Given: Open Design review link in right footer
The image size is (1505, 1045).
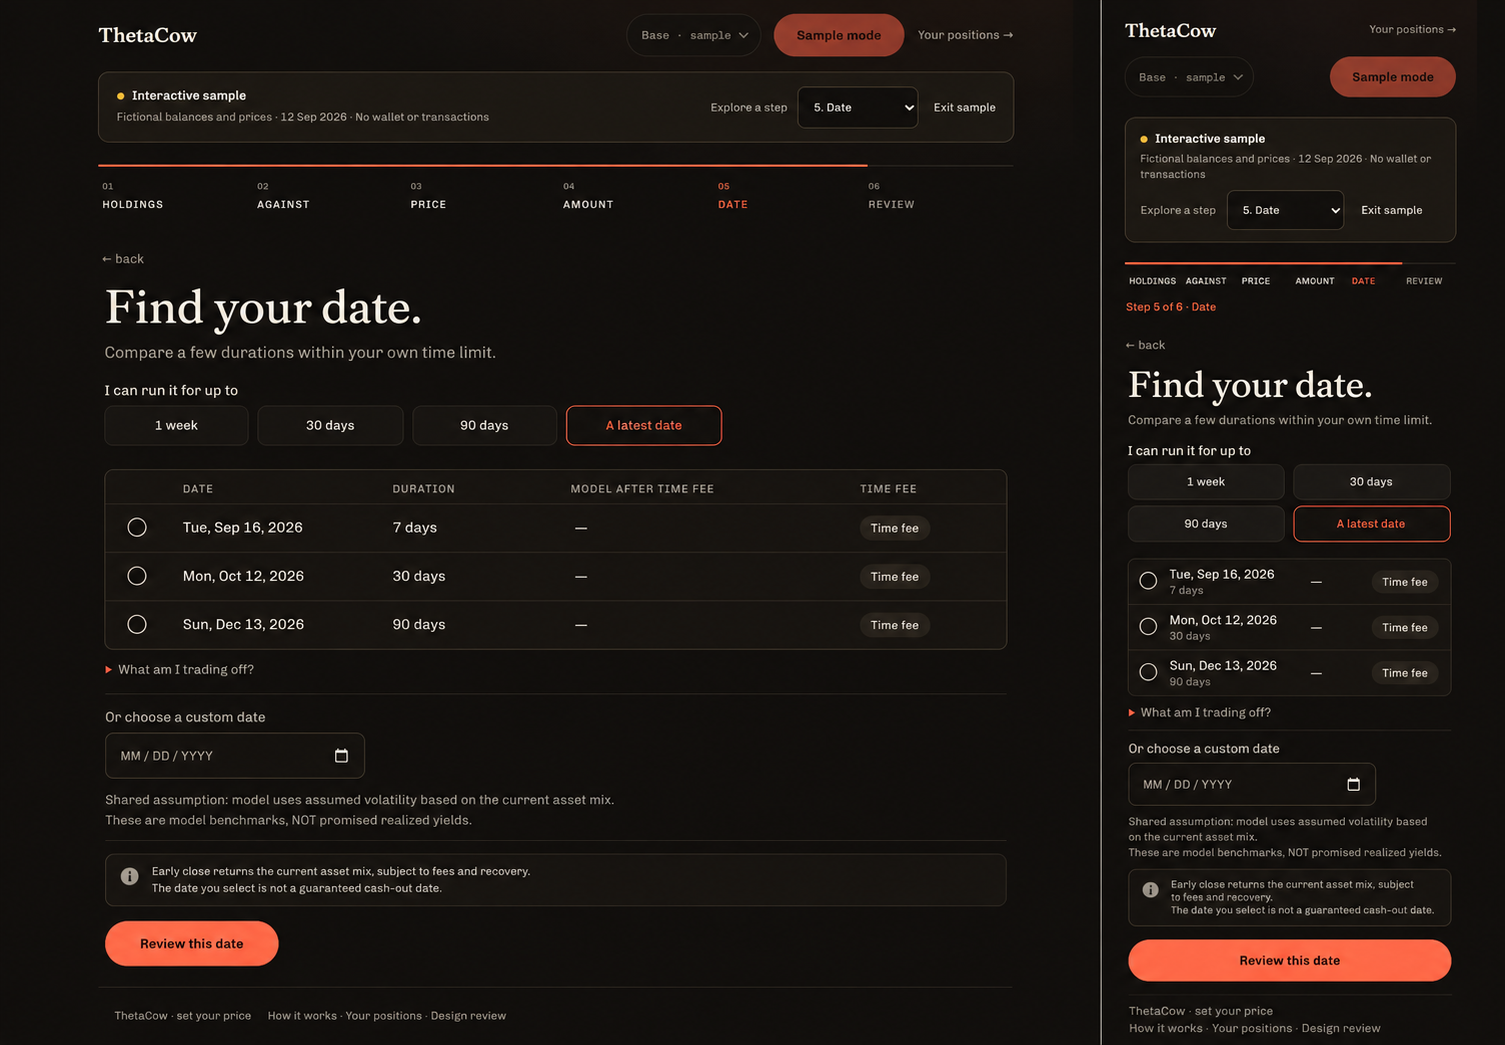Looking at the screenshot, I should tap(1341, 1028).
